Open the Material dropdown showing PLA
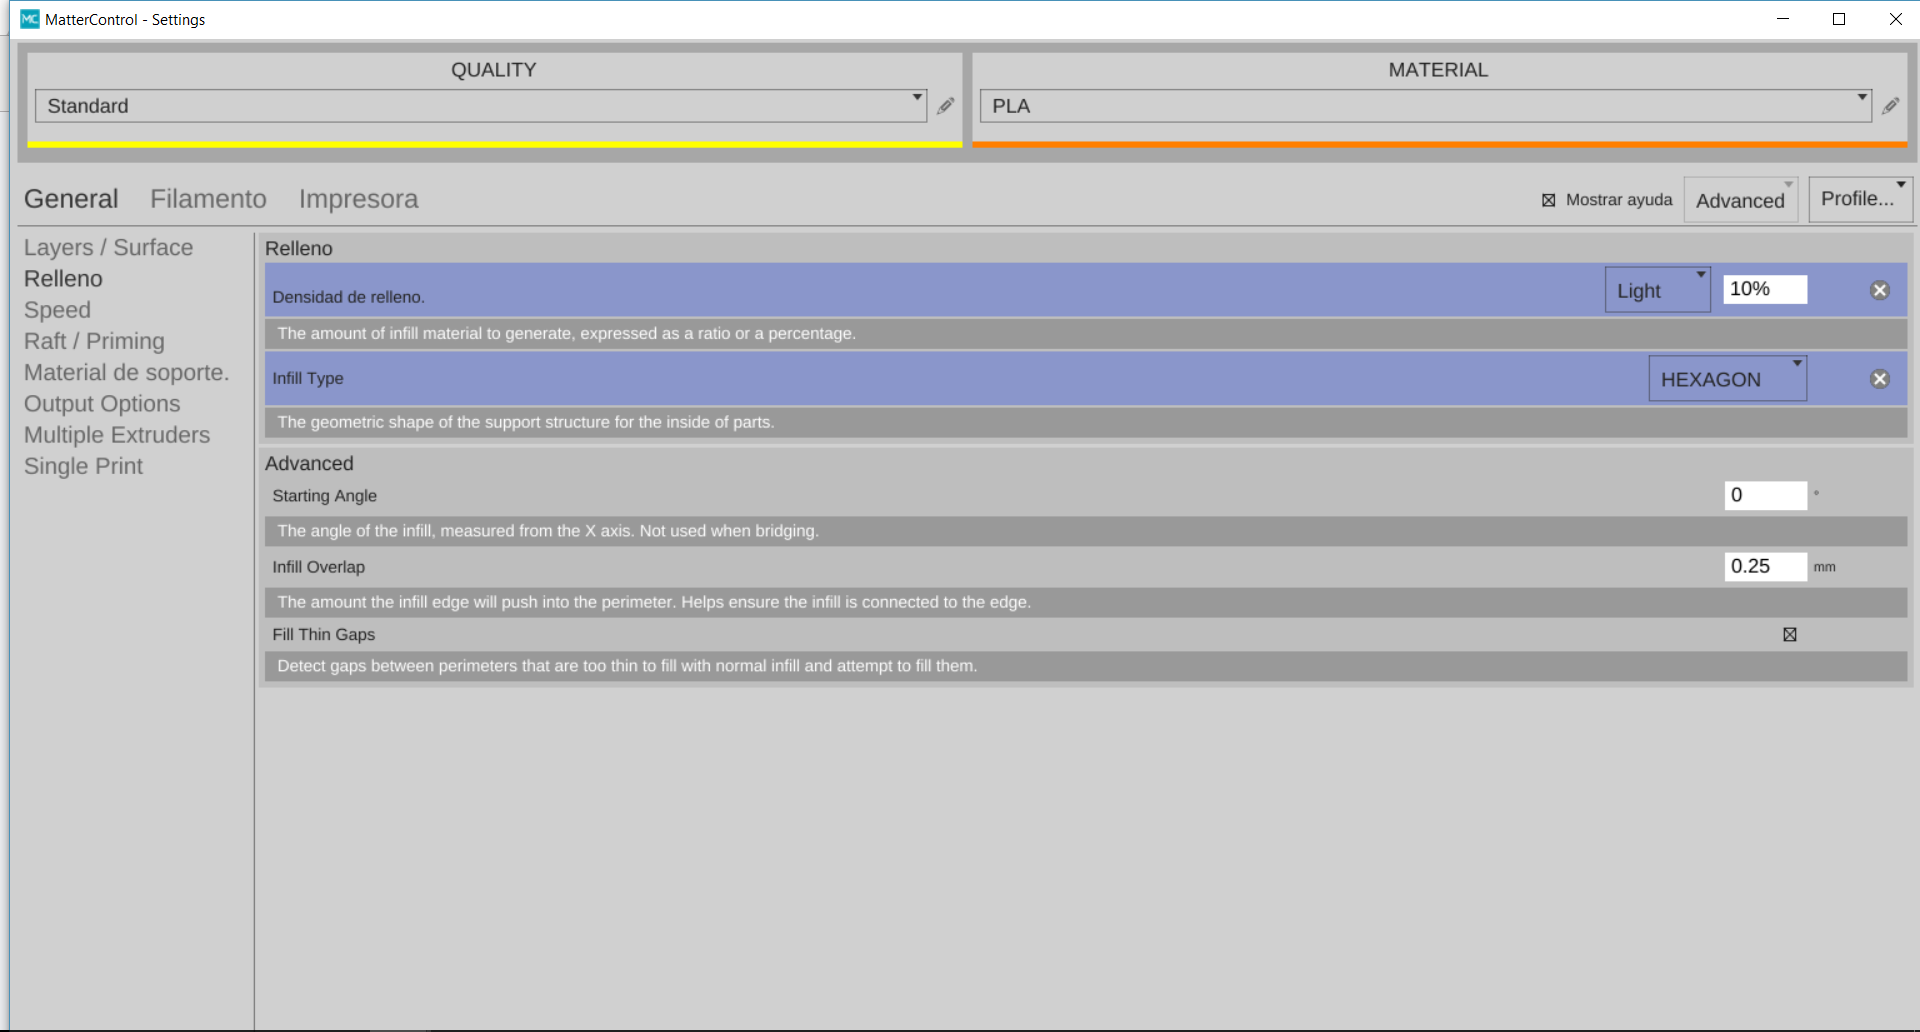Viewport: 1920px width, 1032px height. [x=1425, y=106]
